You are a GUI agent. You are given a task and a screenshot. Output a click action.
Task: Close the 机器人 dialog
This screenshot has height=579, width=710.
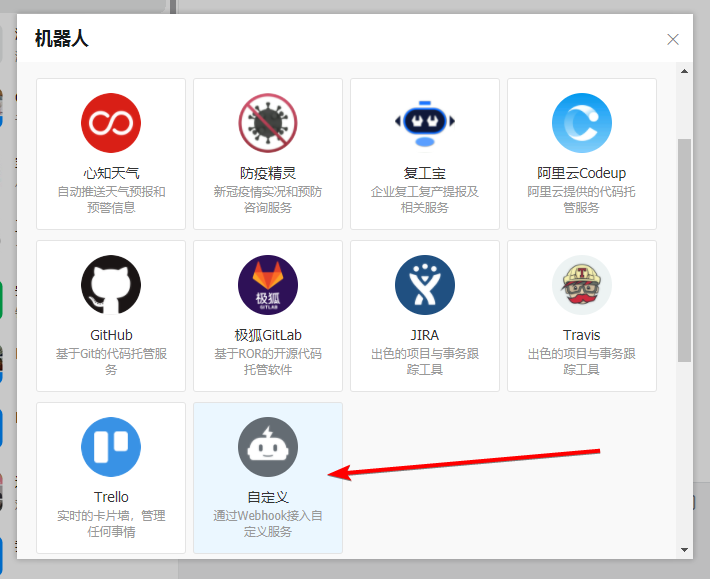click(673, 39)
